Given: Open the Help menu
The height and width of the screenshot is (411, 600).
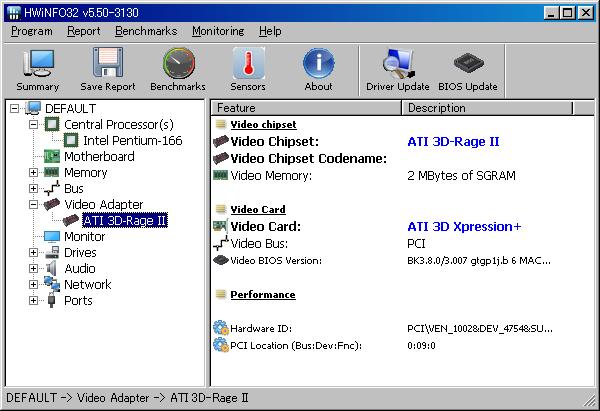Looking at the screenshot, I should [270, 31].
